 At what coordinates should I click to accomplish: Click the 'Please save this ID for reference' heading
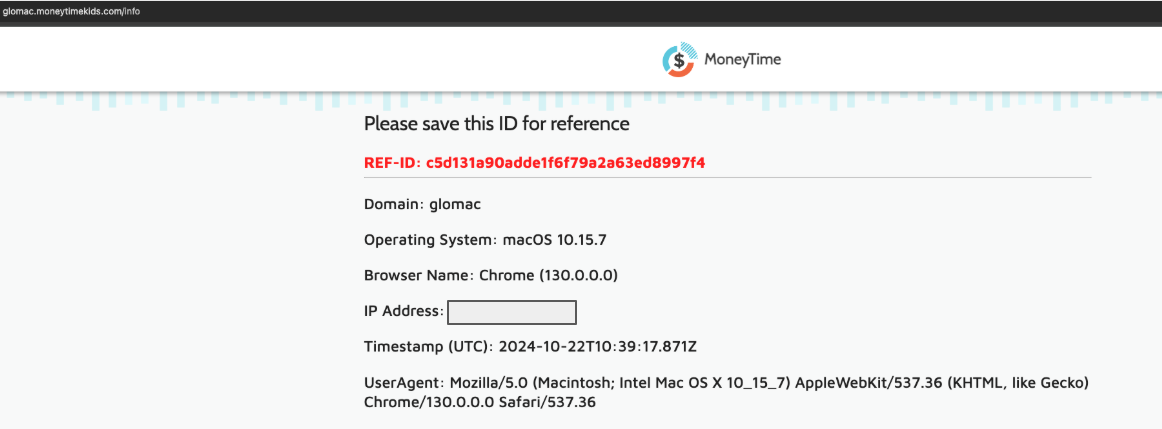497,124
